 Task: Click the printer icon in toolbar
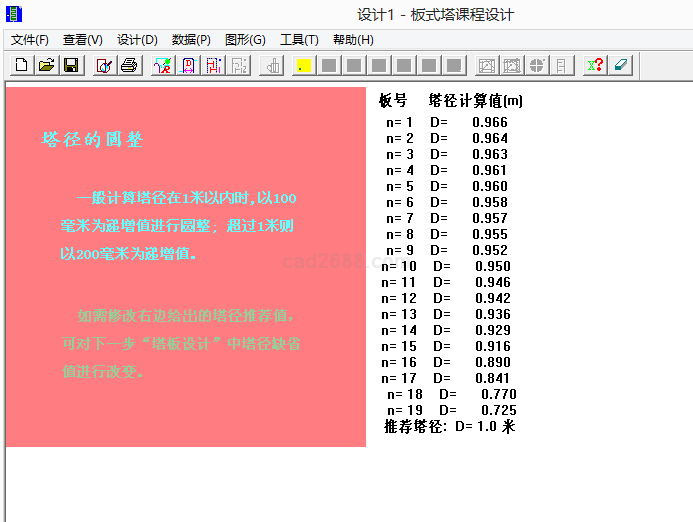[129, 65]
